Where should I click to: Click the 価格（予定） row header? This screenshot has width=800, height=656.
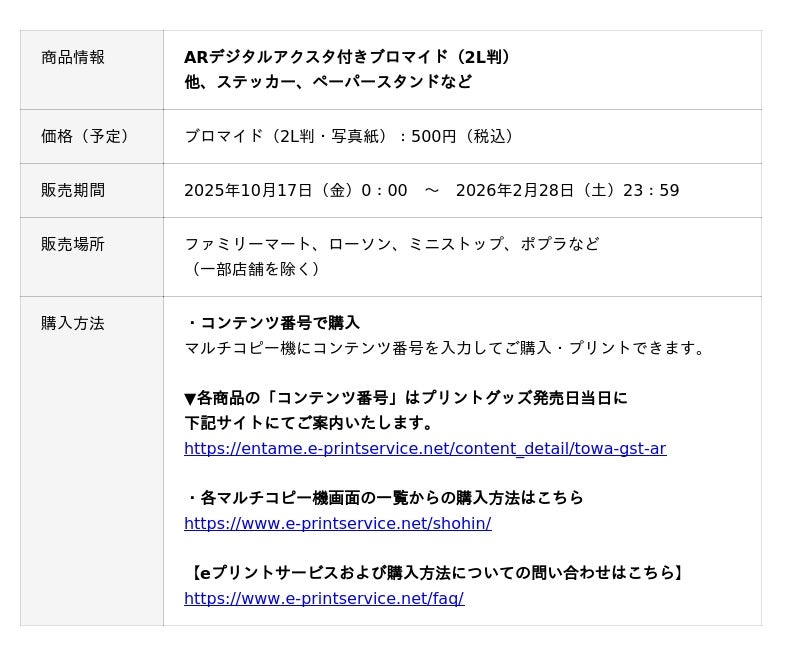pyautogui.click(x=85, y=136)
